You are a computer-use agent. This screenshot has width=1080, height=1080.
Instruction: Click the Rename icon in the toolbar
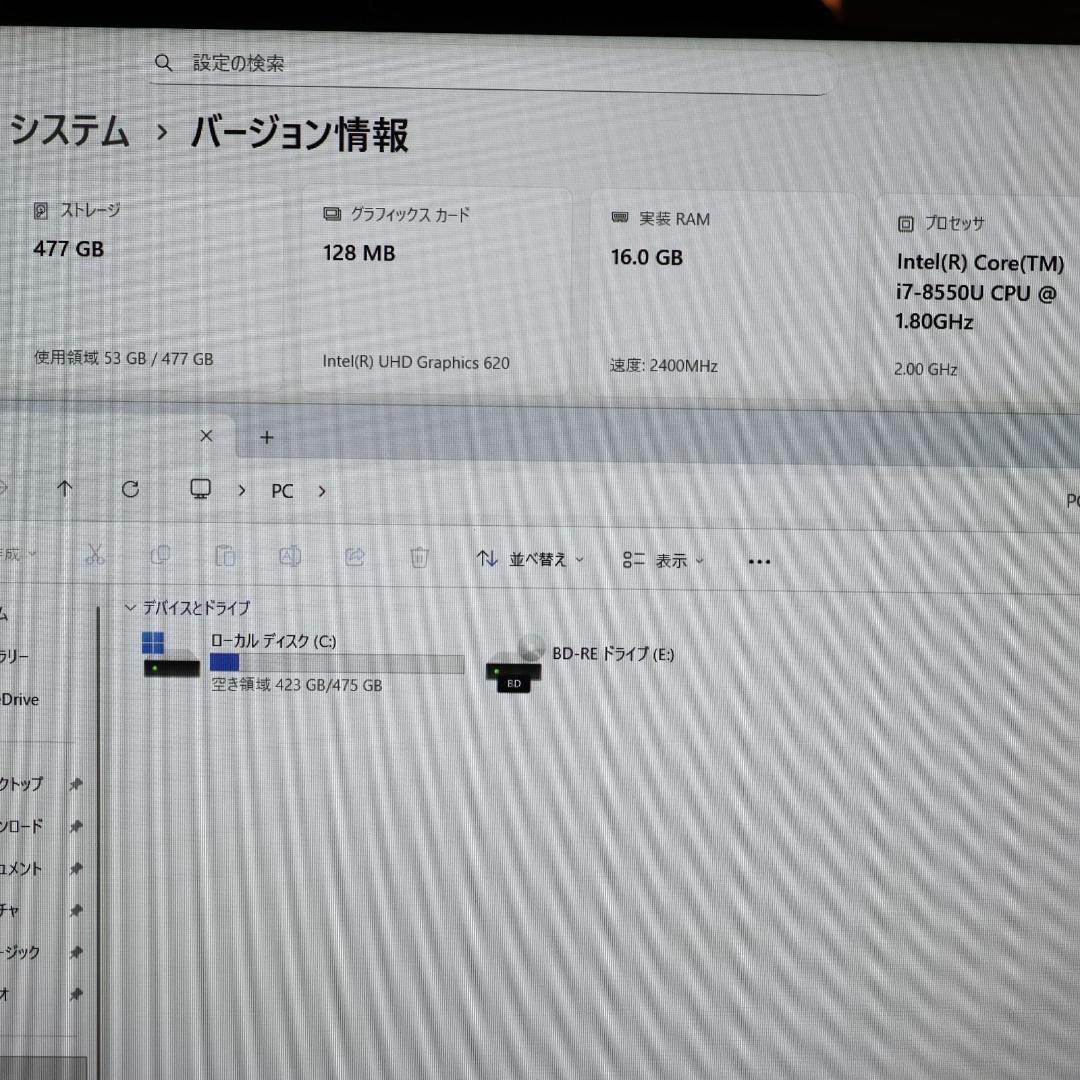coord(289,557)
